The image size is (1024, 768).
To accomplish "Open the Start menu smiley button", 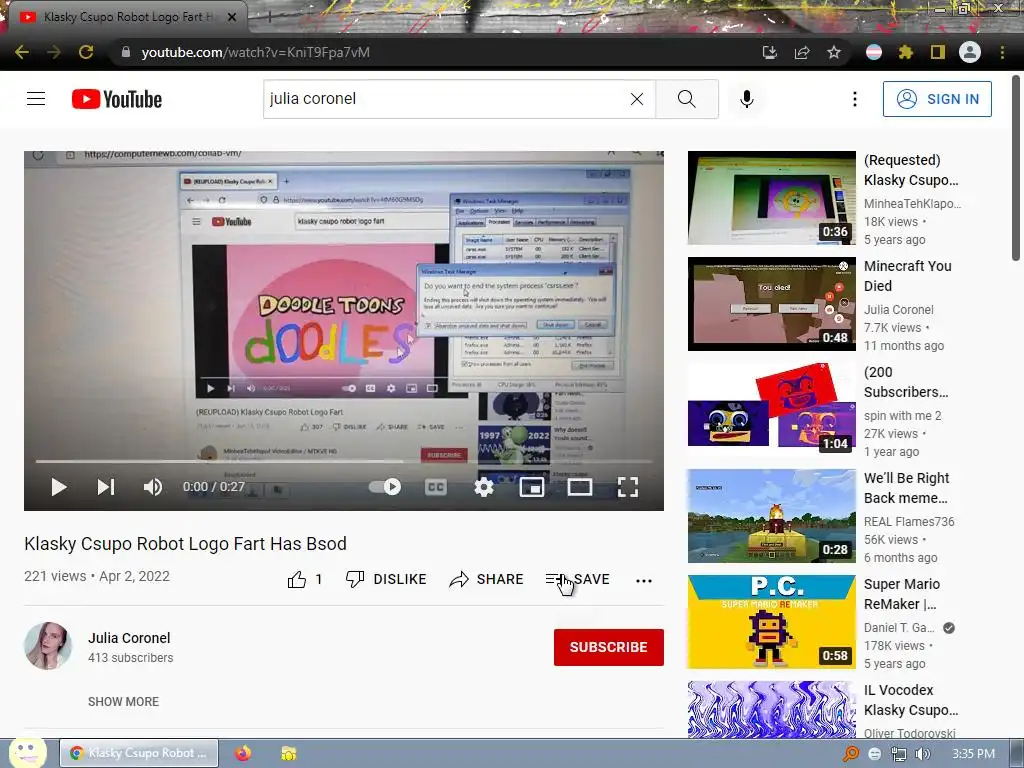I will [27, 753].
